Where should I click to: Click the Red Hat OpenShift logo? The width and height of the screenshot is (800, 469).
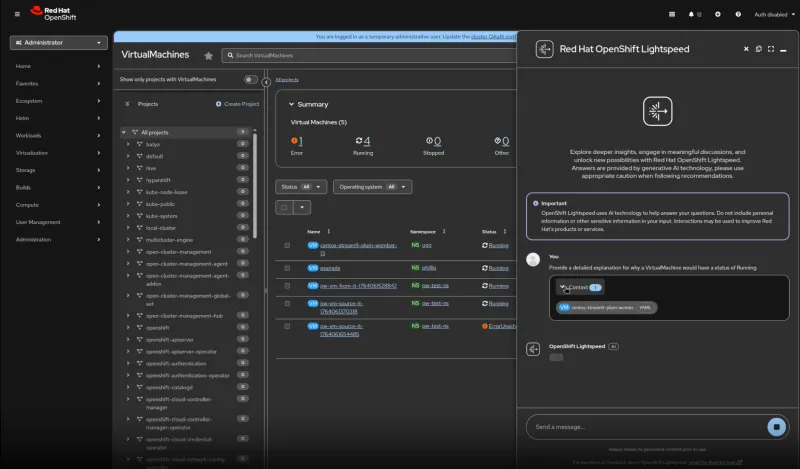coord(53,14)
